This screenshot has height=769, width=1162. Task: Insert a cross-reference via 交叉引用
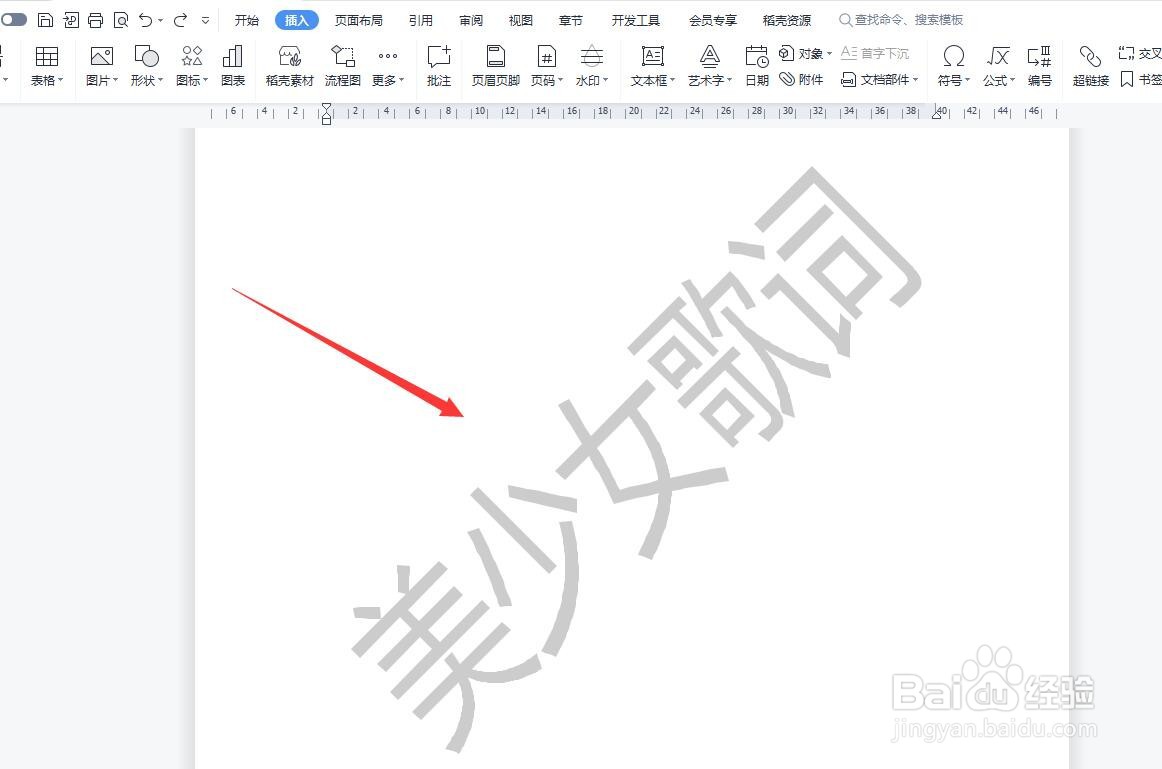(x=1142, y=53)
